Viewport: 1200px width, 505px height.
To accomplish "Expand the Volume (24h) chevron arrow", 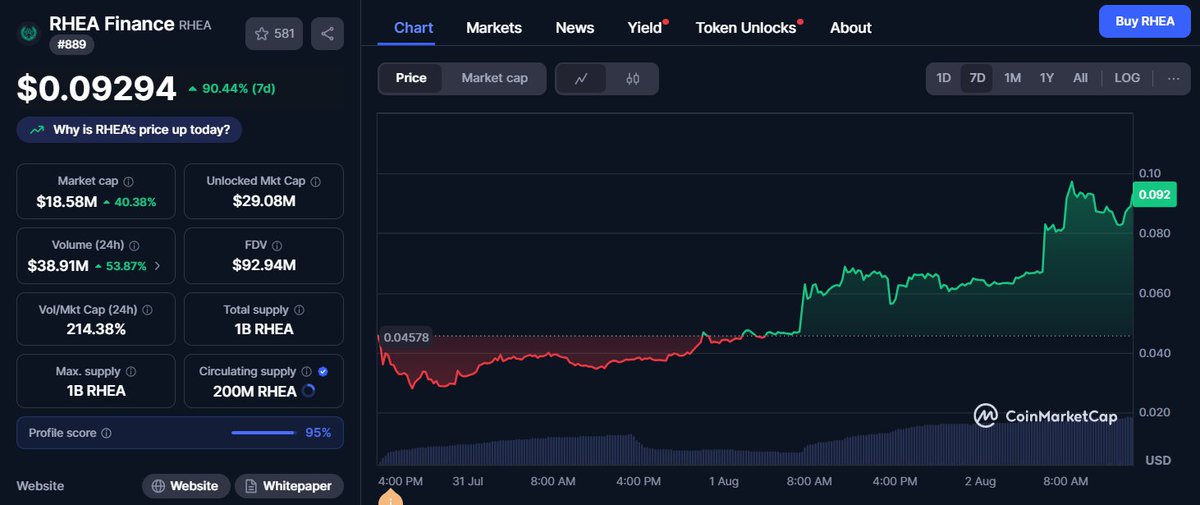I will click(156, 266).
